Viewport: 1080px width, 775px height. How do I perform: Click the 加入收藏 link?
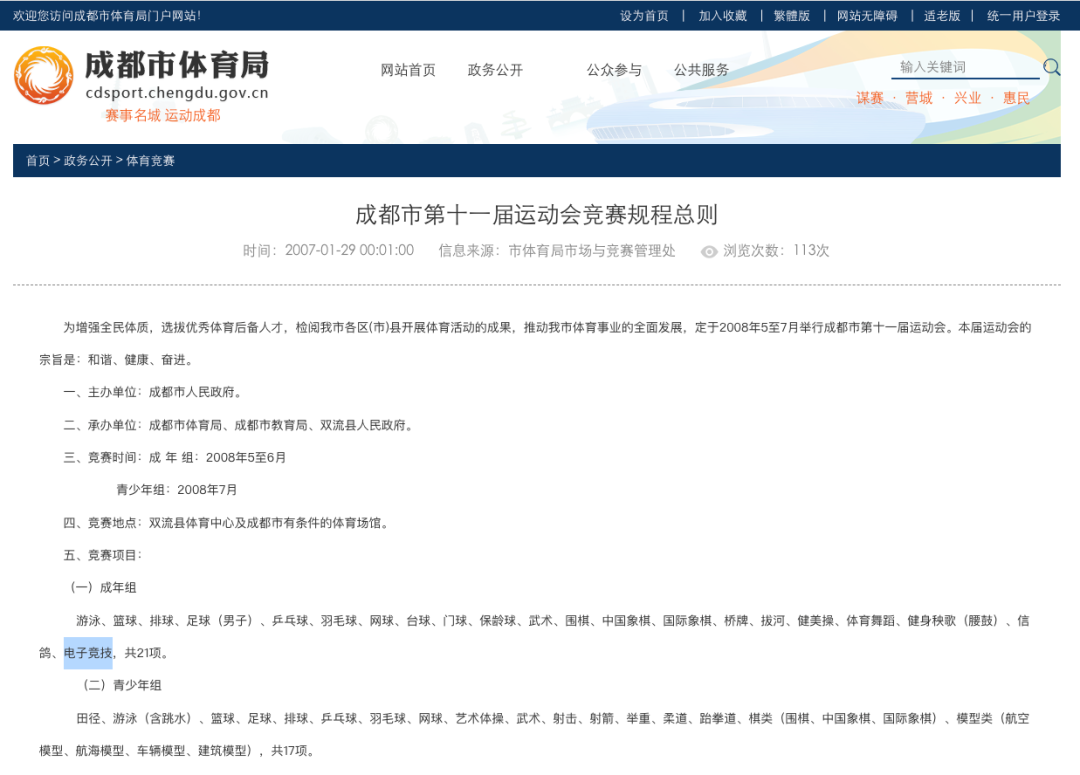pos(722,16)
